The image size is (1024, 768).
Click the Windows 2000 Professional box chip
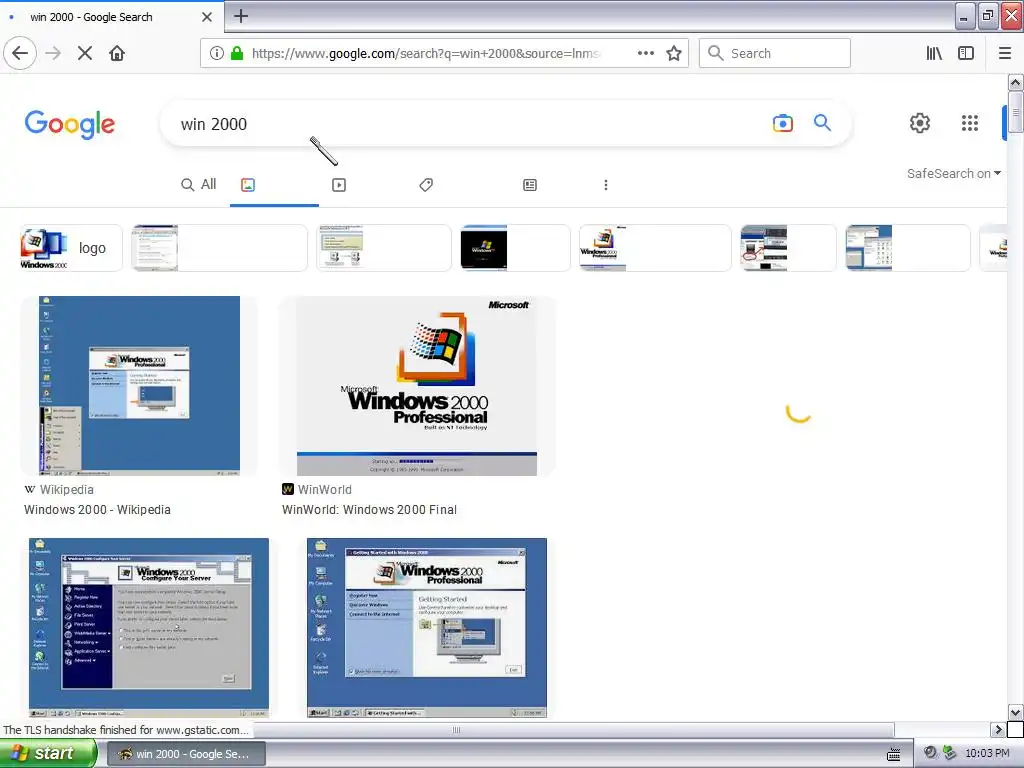point(655,248)
